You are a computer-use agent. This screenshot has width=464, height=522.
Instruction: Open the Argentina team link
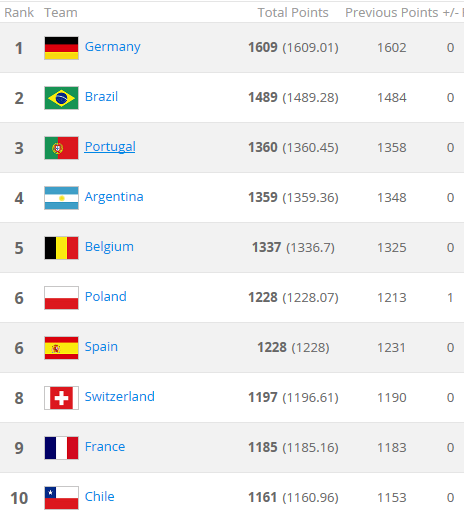point(114,197)
